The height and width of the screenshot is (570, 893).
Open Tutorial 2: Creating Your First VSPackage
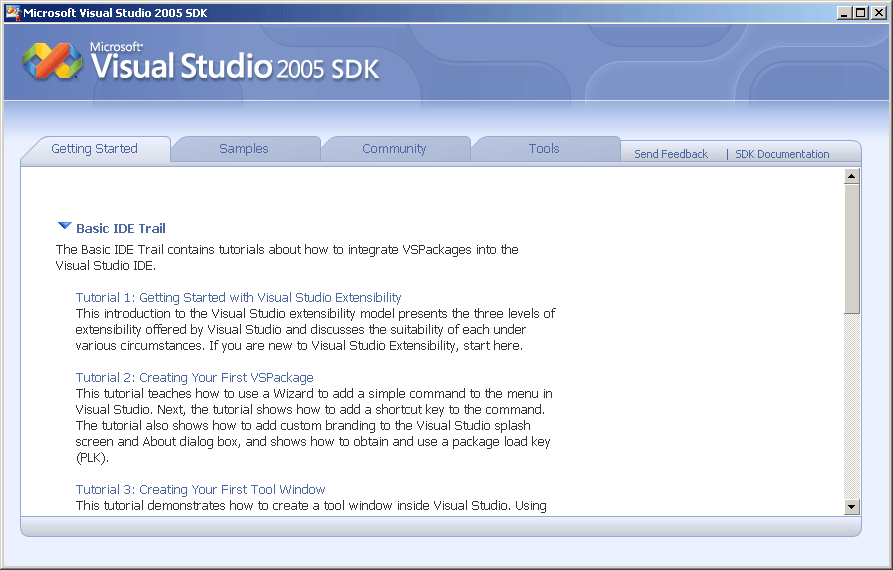click(195, 378)
